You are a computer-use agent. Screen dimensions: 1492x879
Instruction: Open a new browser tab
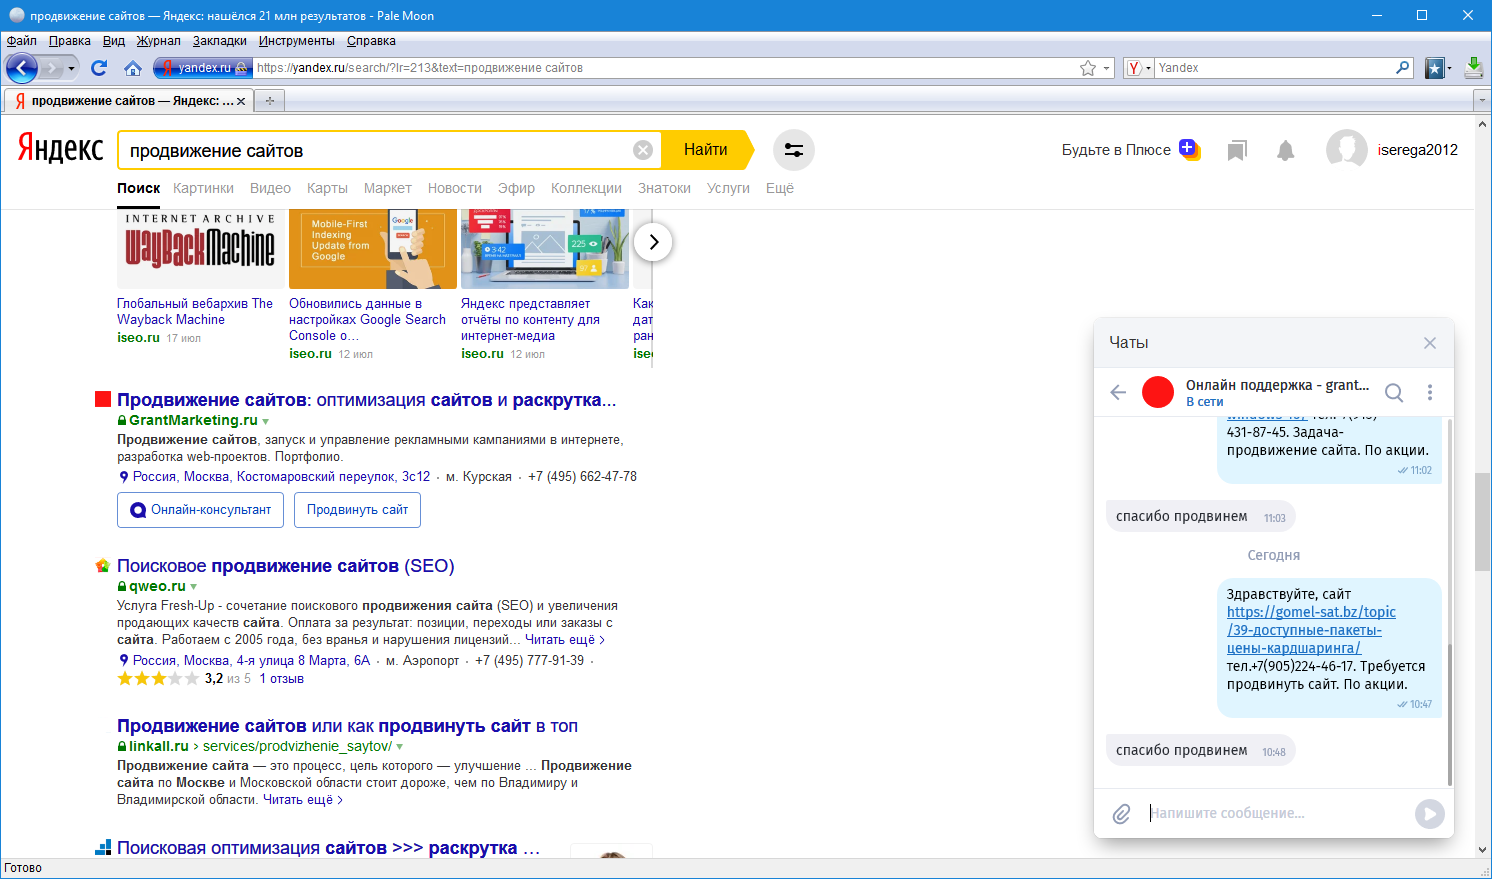click(269, 101)
